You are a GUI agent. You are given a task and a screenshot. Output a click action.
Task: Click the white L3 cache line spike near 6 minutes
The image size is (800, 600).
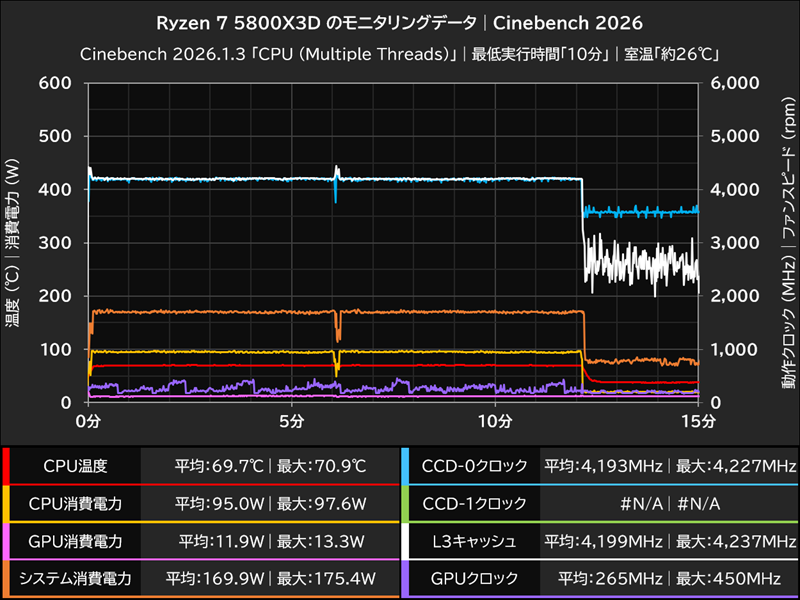[x=336, y=170]
